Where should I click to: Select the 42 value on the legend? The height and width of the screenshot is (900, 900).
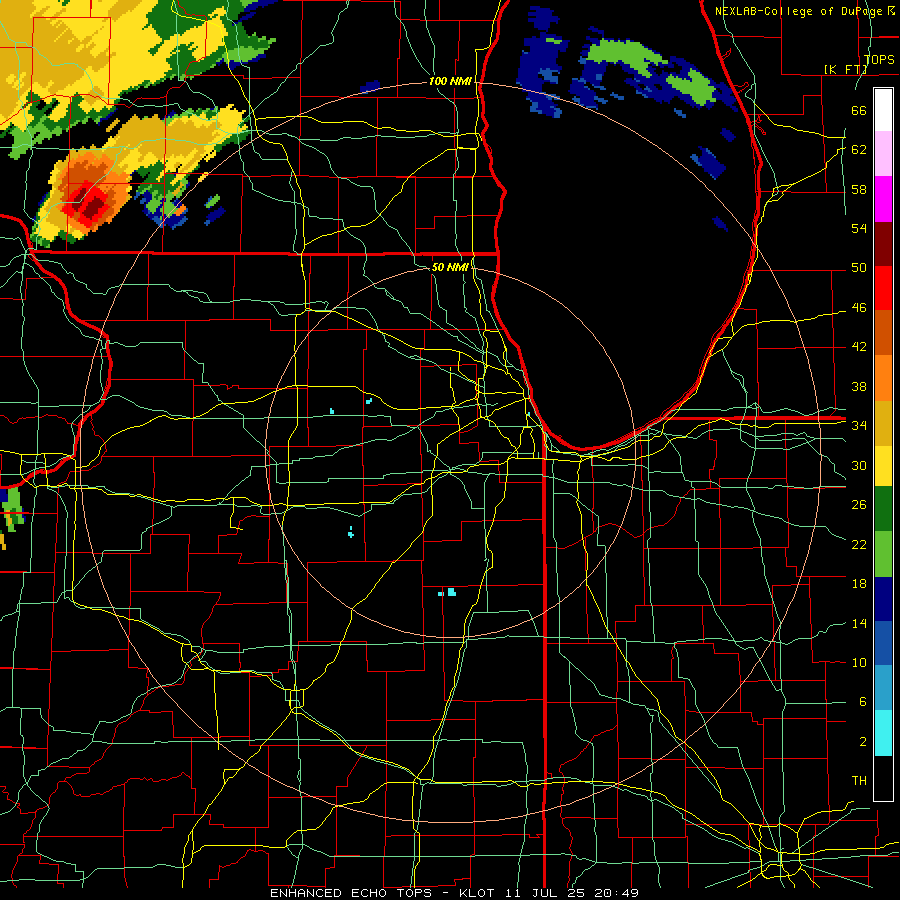coord(859,347)
